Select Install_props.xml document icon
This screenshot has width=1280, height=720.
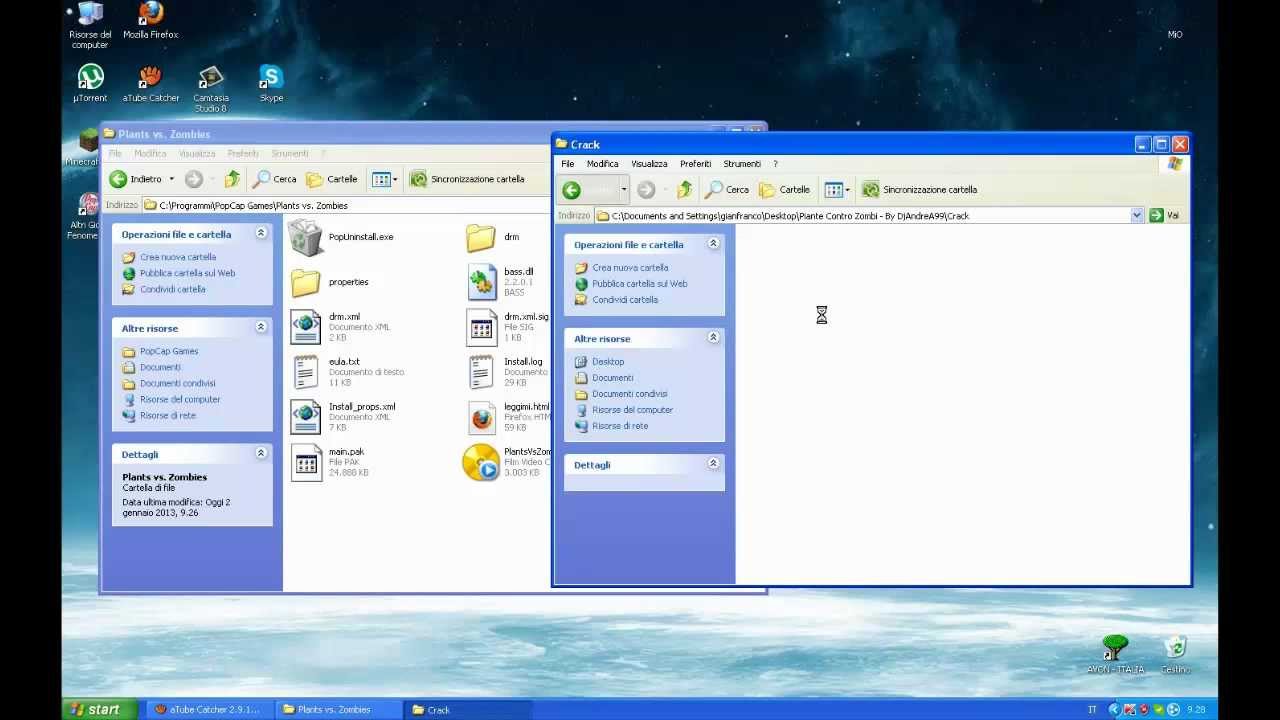click(x=306, y=417)
